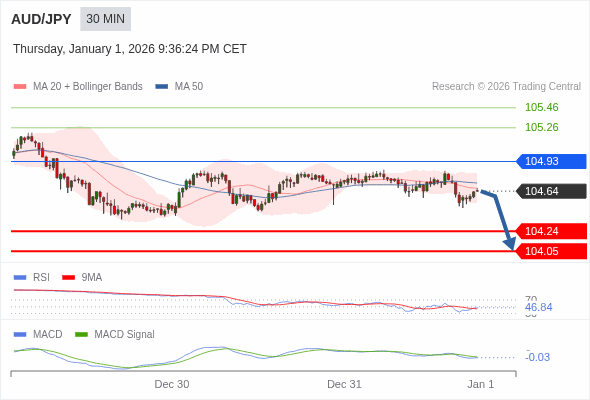590x400 pixels.
Task: Click the 30 MIN timeframe button
Action: click(x=105, y=19)
